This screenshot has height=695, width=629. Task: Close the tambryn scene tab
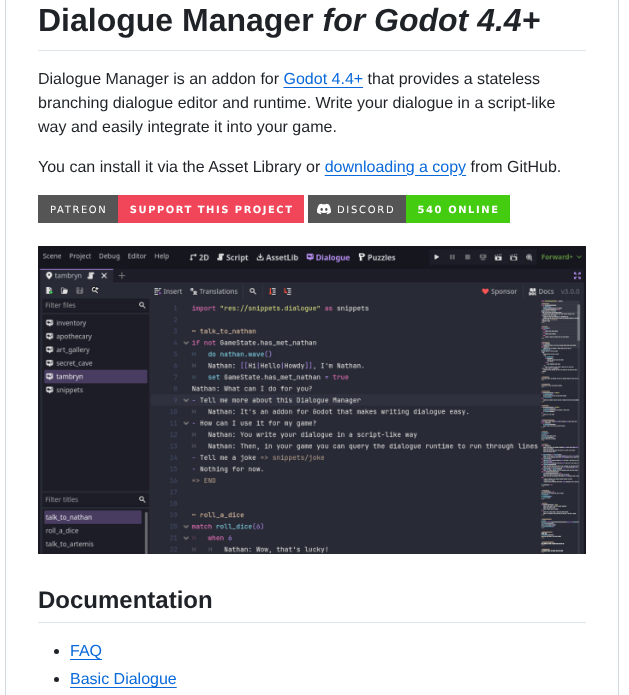pos(104,276)
